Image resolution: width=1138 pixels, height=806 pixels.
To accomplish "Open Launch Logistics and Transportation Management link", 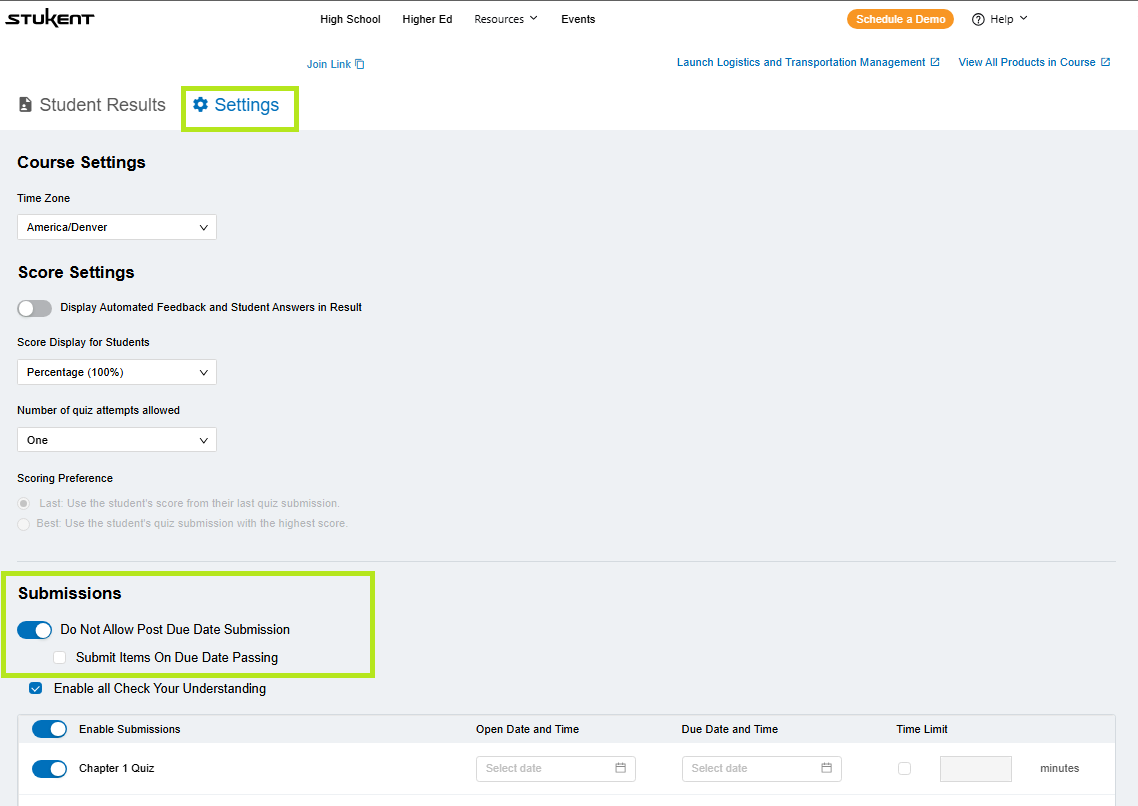I will (x=801, y=62).
